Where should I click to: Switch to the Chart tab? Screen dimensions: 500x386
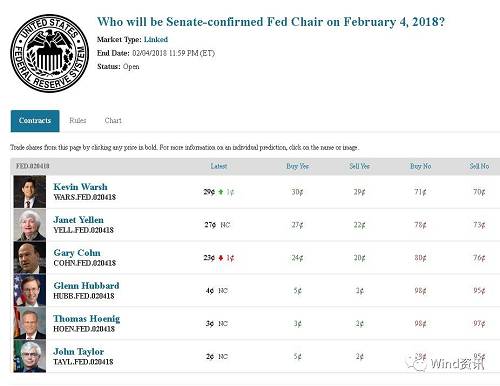(113, 120)
